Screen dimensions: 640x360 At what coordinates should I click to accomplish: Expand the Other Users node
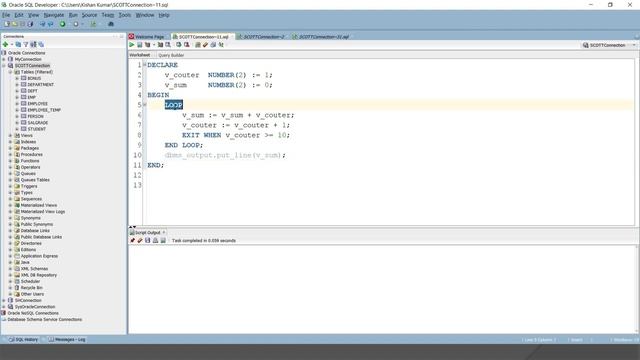pos(10,294)
